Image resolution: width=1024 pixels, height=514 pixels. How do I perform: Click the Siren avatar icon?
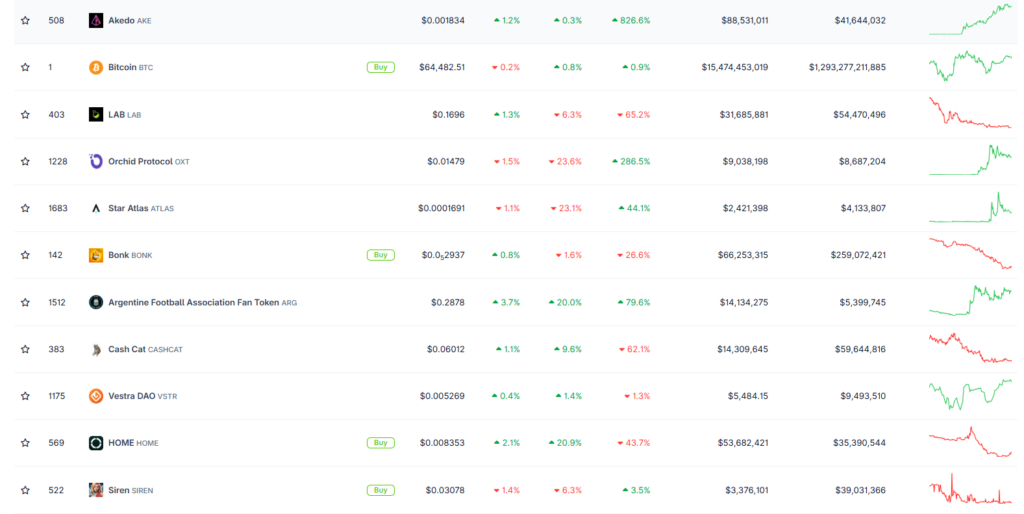pos(96,490)
